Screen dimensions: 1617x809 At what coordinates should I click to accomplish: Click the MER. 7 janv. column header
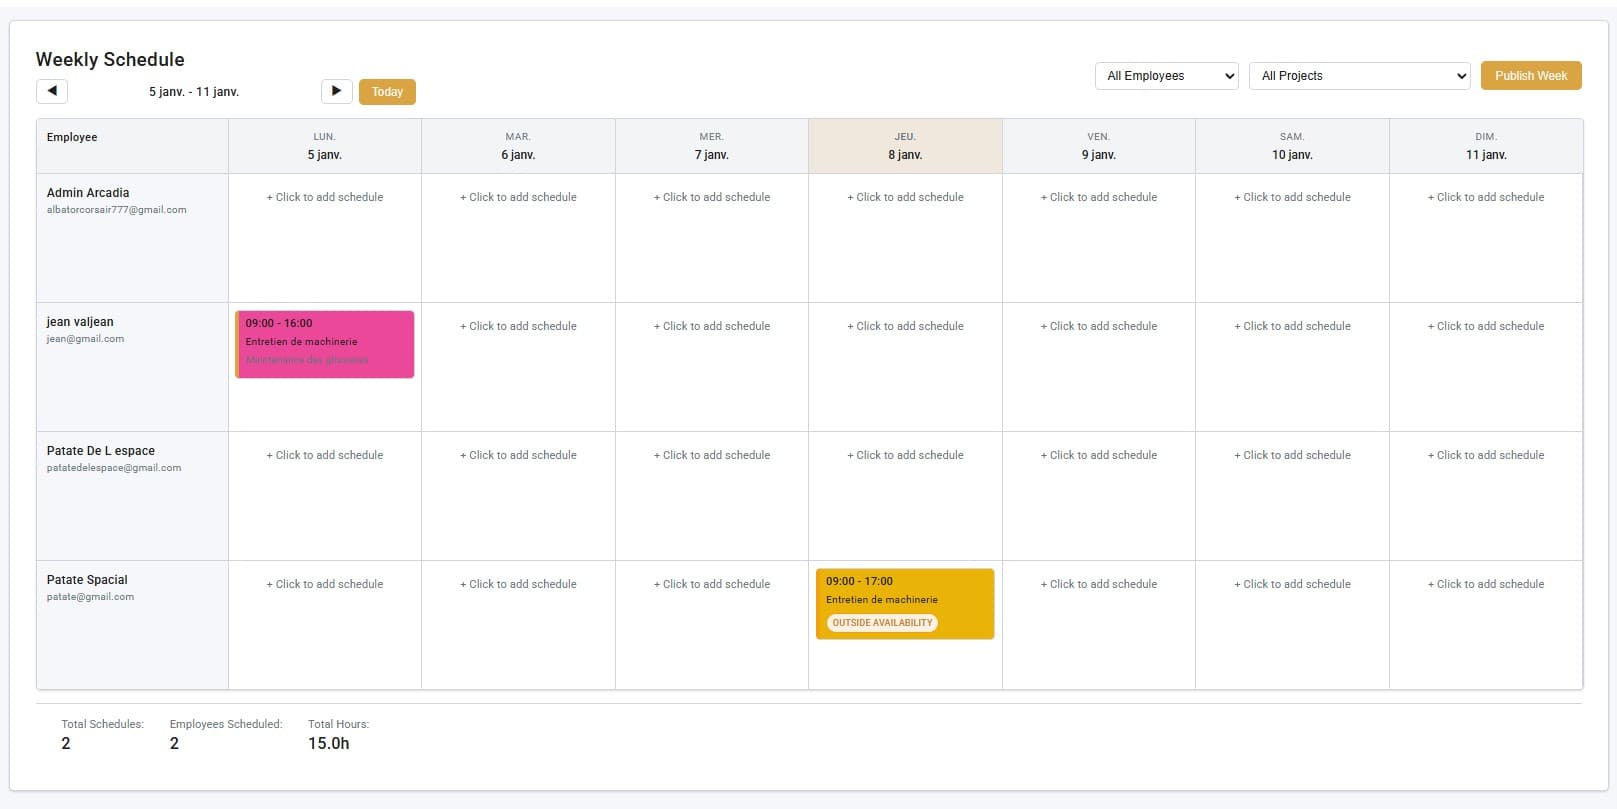712,146
